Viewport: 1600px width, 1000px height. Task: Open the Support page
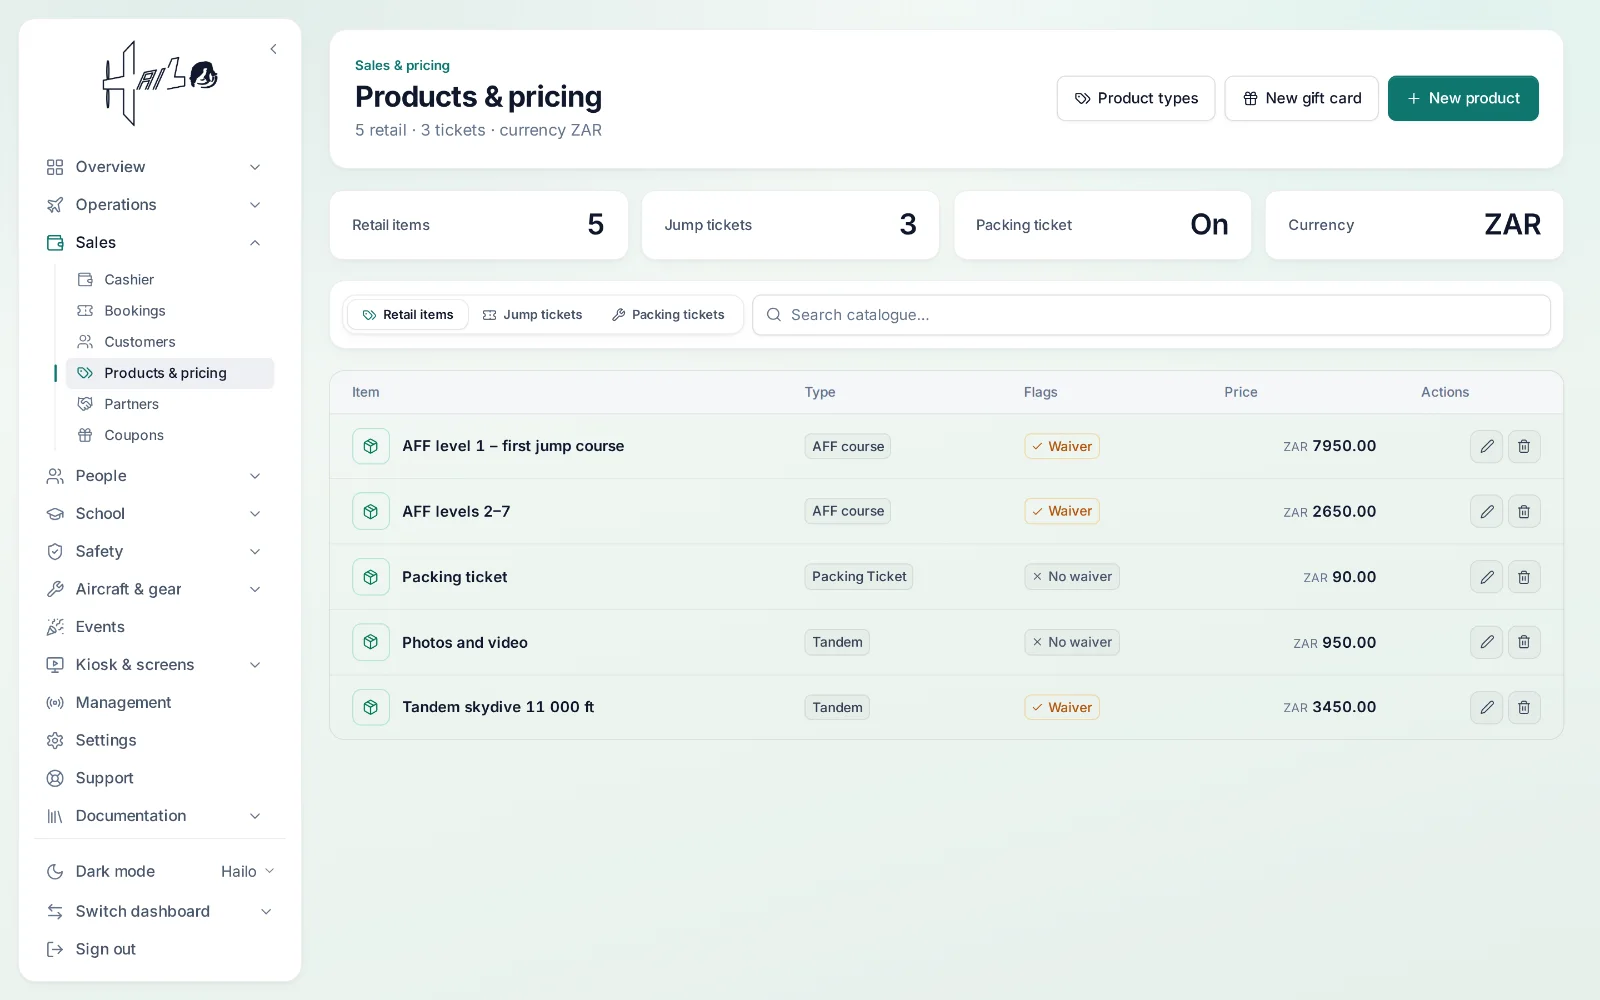point(154,778)
